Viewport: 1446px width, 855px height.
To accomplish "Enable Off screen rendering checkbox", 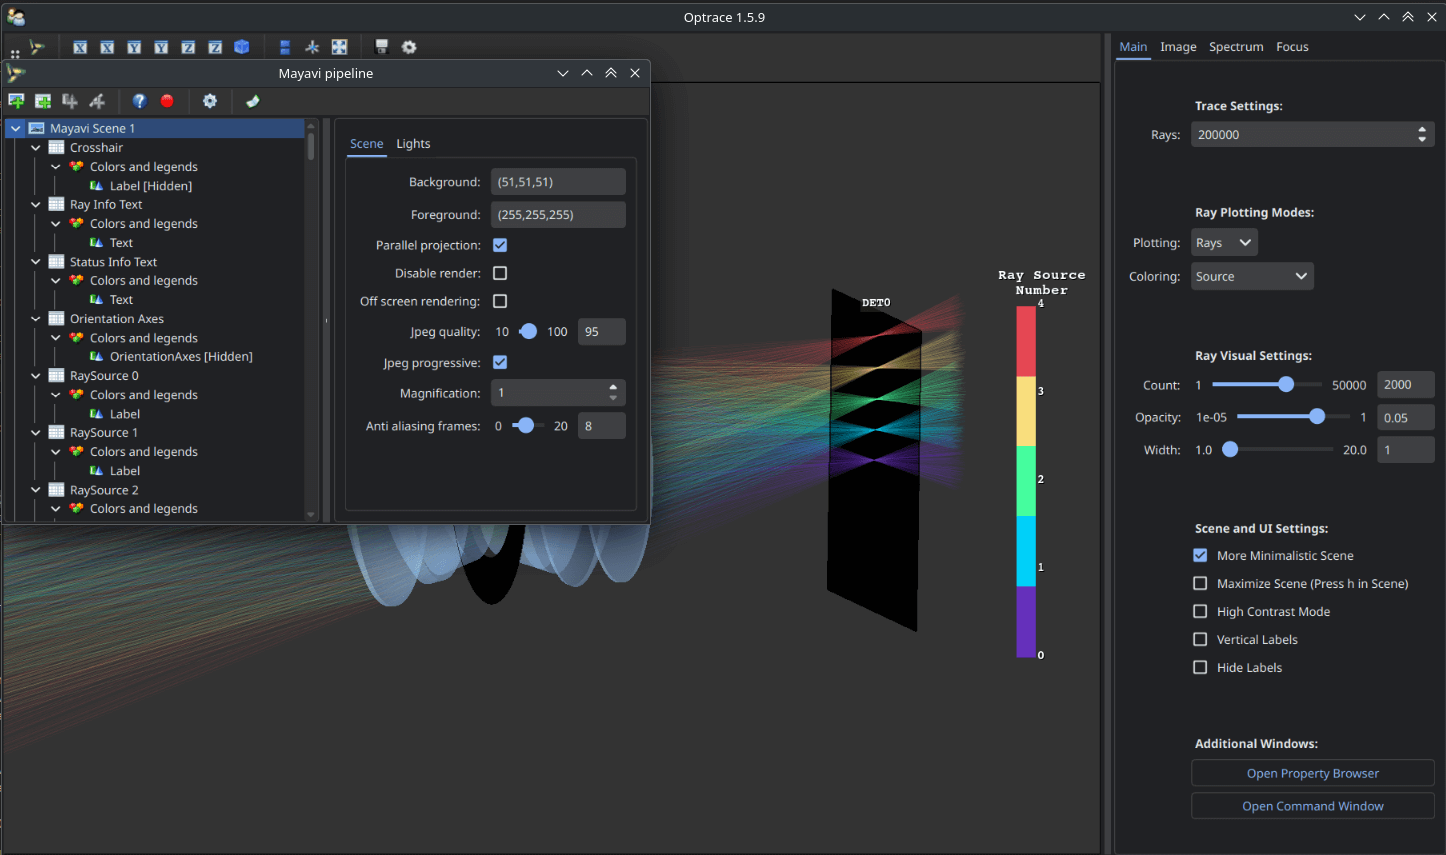I will pos(500,301).
